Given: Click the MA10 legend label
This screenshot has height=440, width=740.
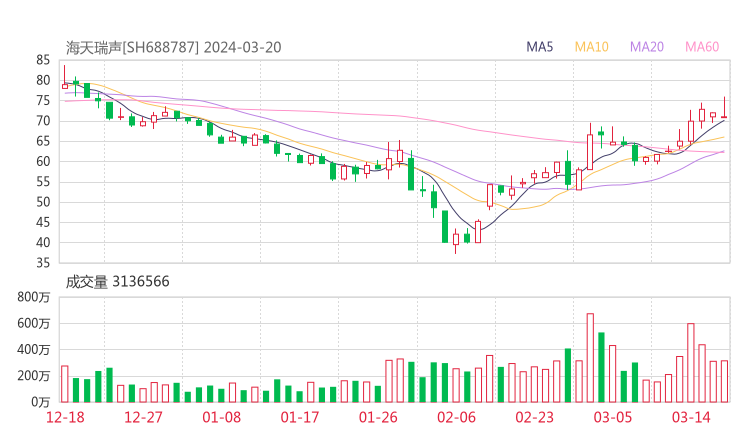Looking at the screenshot, I should (591, 47).
